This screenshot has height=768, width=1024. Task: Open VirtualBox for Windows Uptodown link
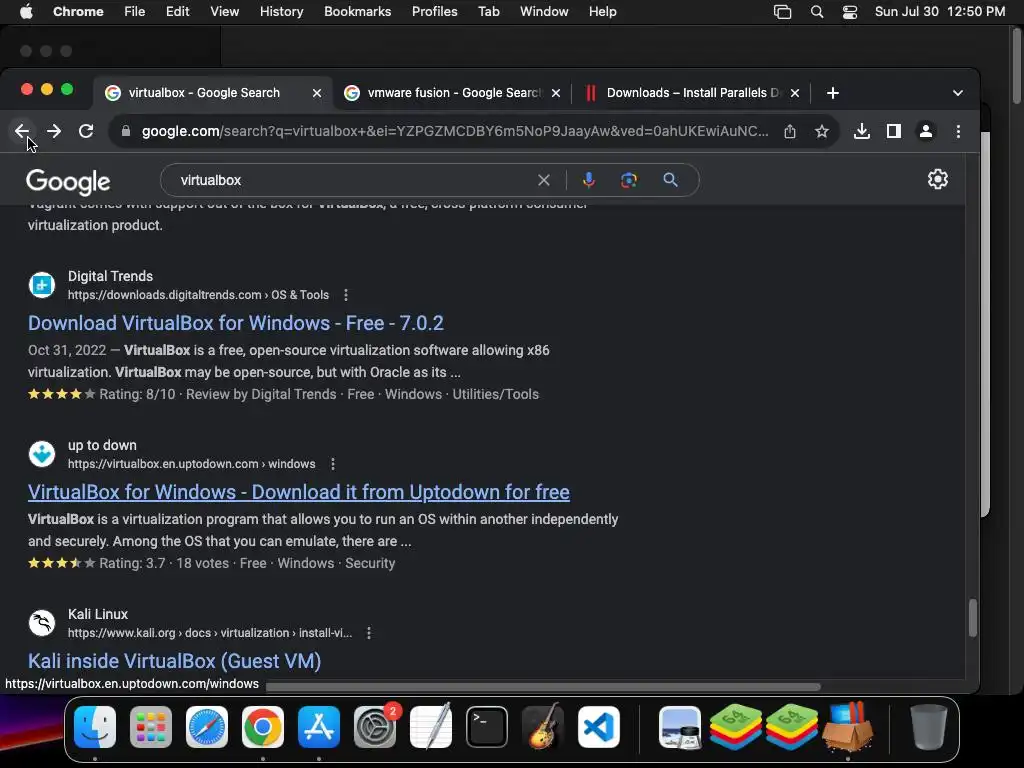pos(298,492)
